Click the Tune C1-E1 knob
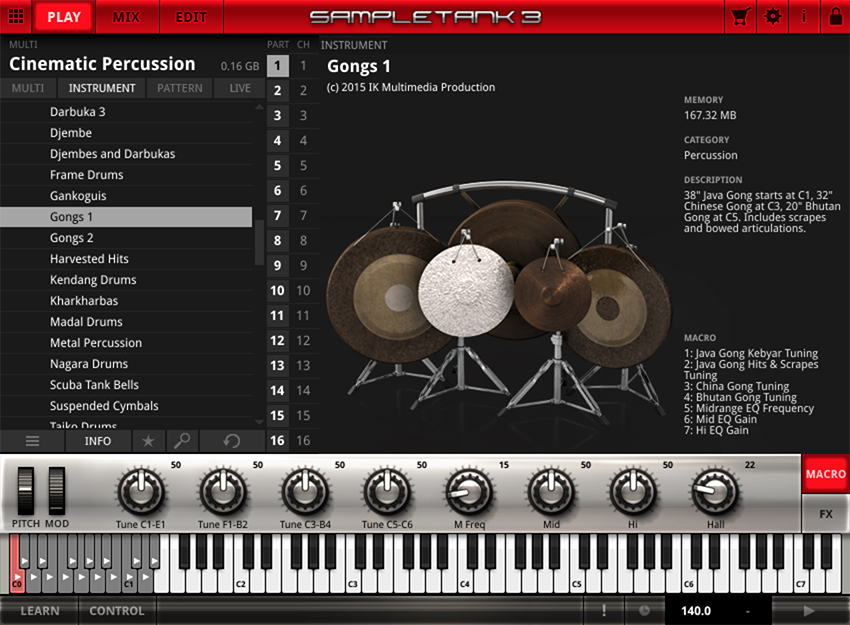850x625 pixels. click(141, 493)
